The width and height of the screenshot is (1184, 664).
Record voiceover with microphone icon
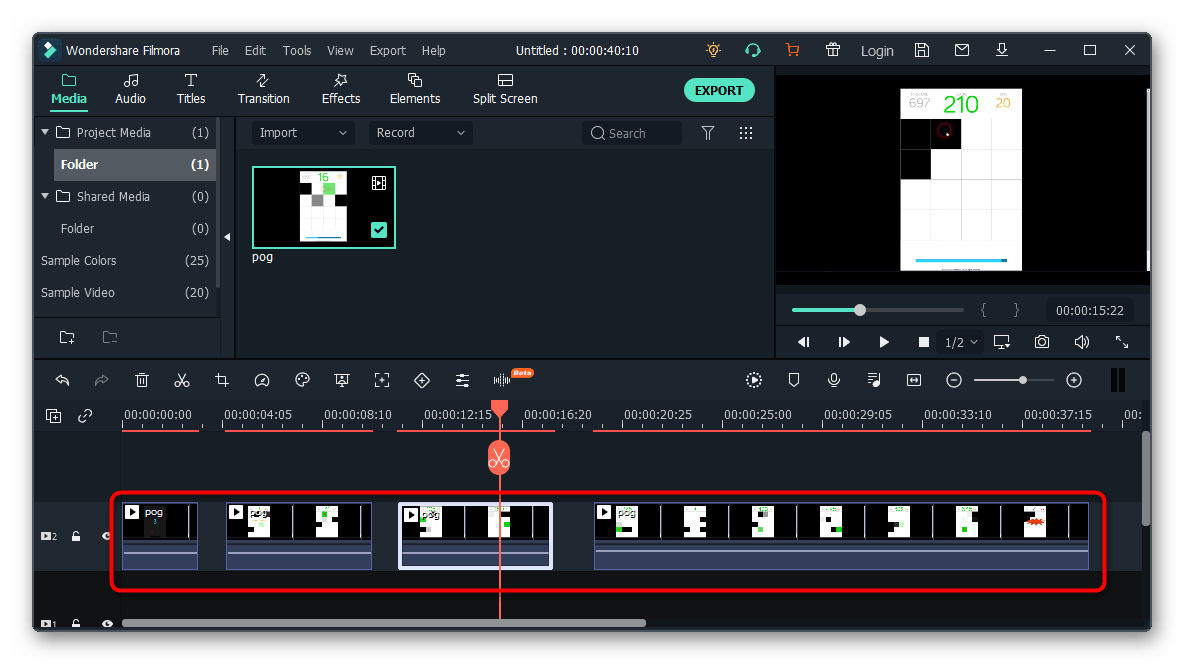click(834, 380)
